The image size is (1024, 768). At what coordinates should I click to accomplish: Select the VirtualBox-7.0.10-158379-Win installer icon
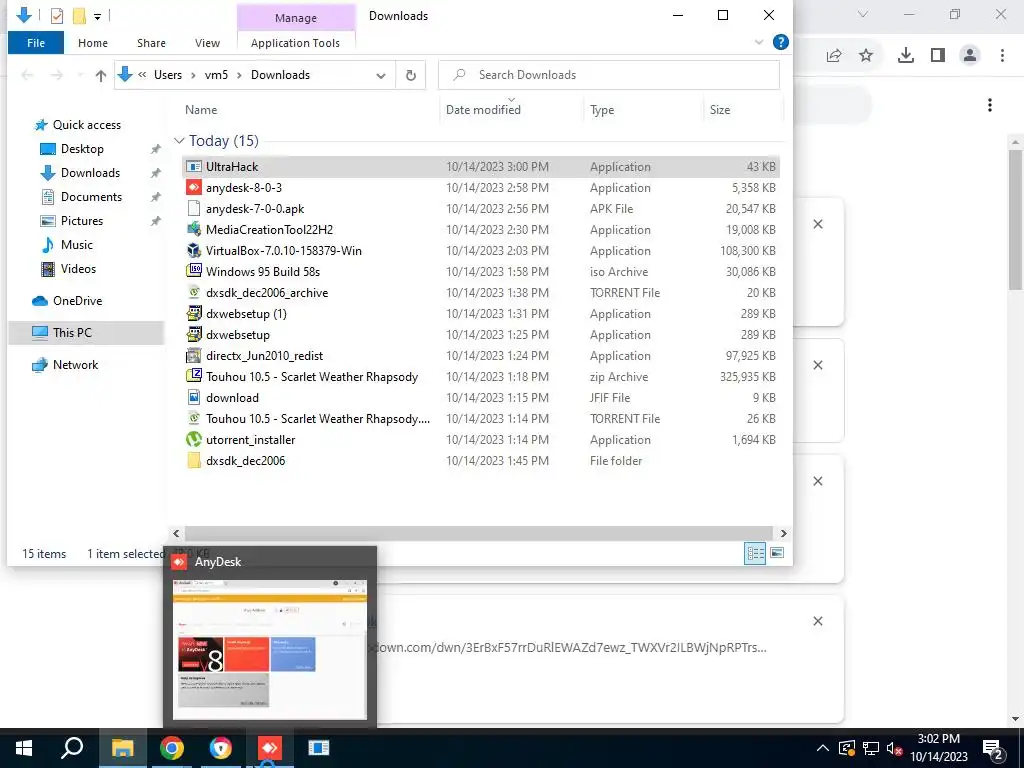pyautogui.click(x=193, y=250)
